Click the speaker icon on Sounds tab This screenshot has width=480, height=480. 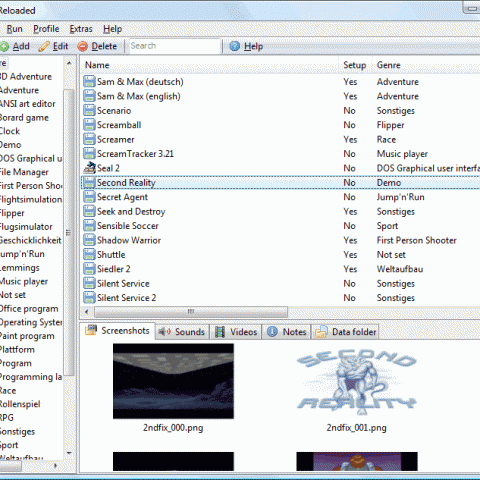coord(164,332)
